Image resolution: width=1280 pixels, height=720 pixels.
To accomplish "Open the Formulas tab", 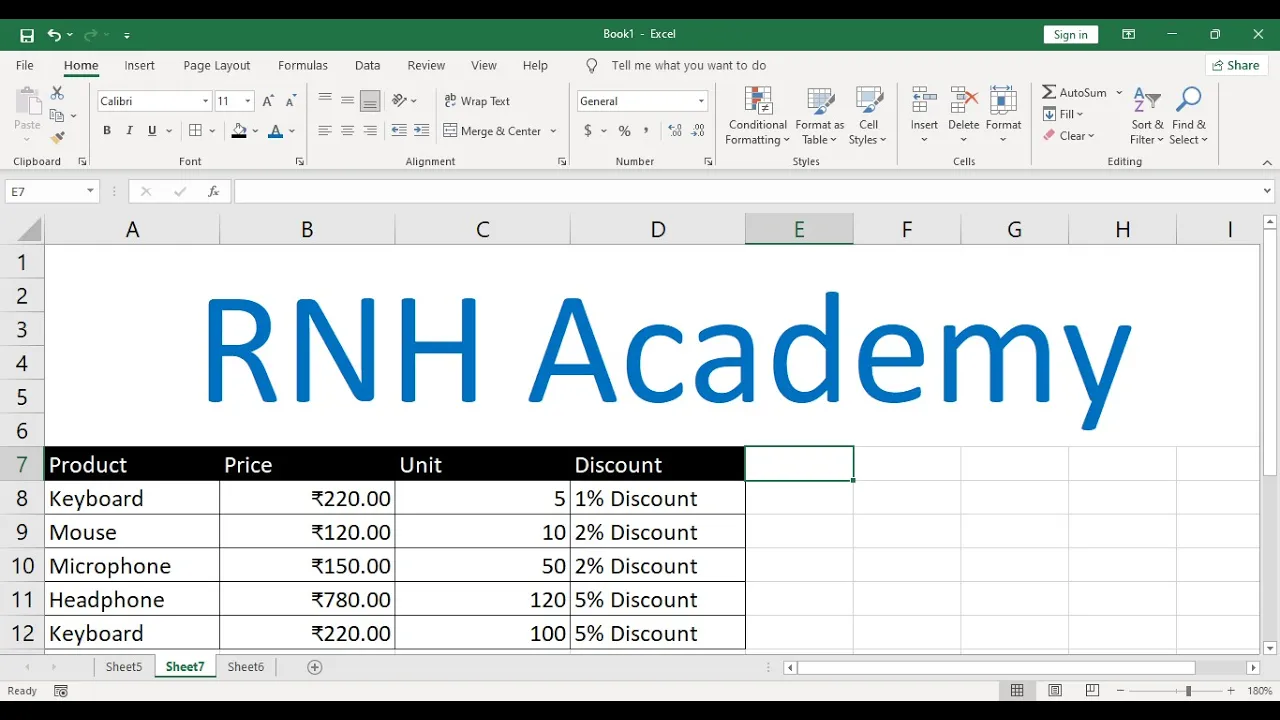I will 303,65.
